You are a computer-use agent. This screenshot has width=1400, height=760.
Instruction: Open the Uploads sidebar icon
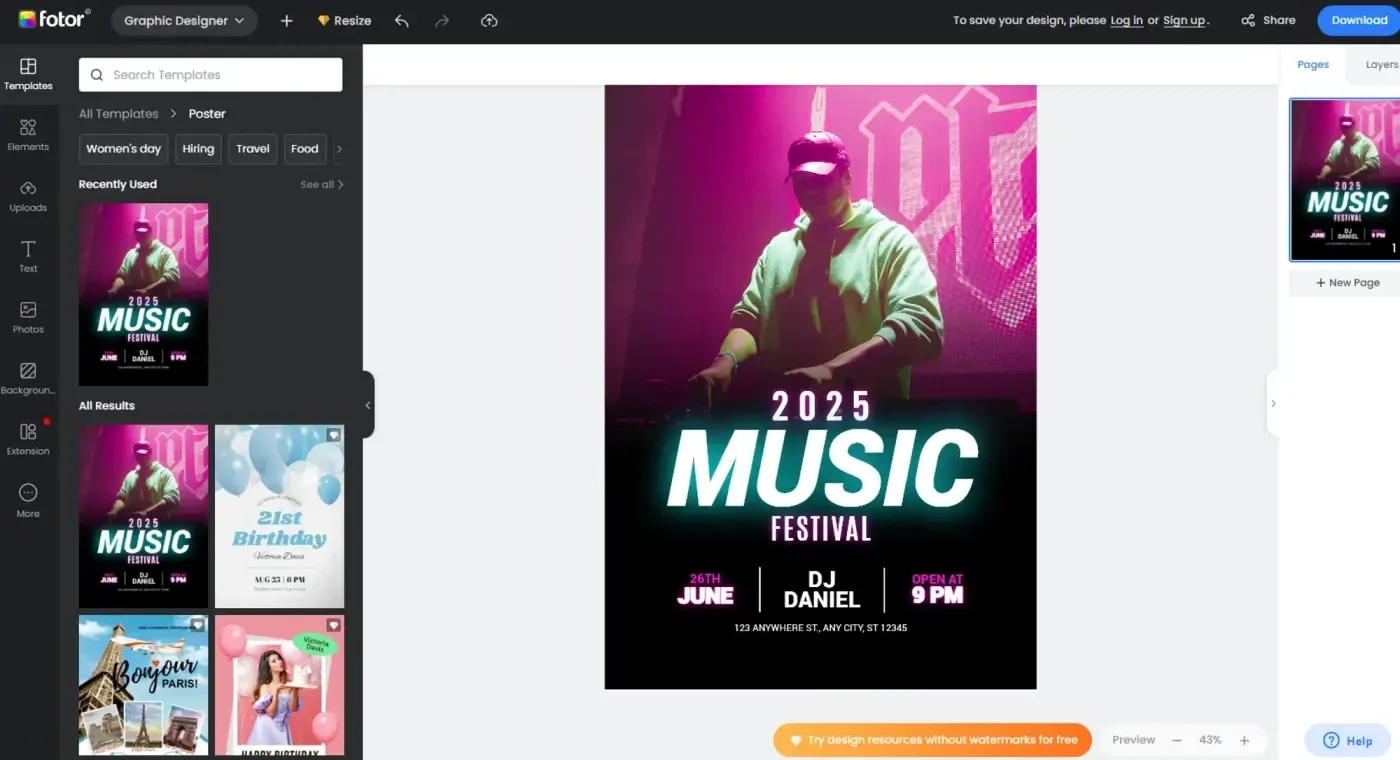pos(28,196)
